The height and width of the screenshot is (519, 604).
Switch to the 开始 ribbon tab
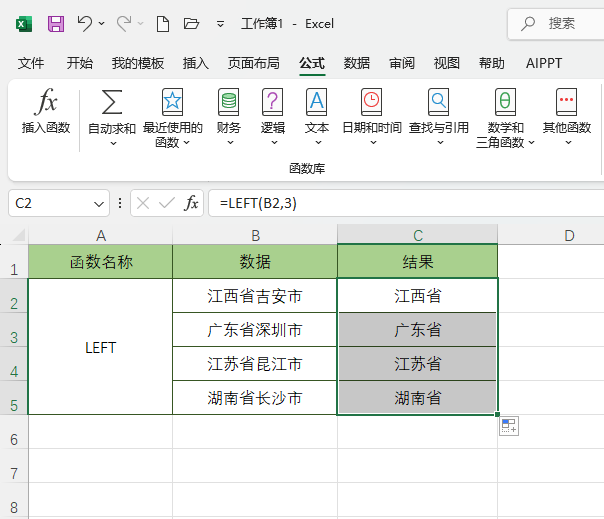pos(79,63)
